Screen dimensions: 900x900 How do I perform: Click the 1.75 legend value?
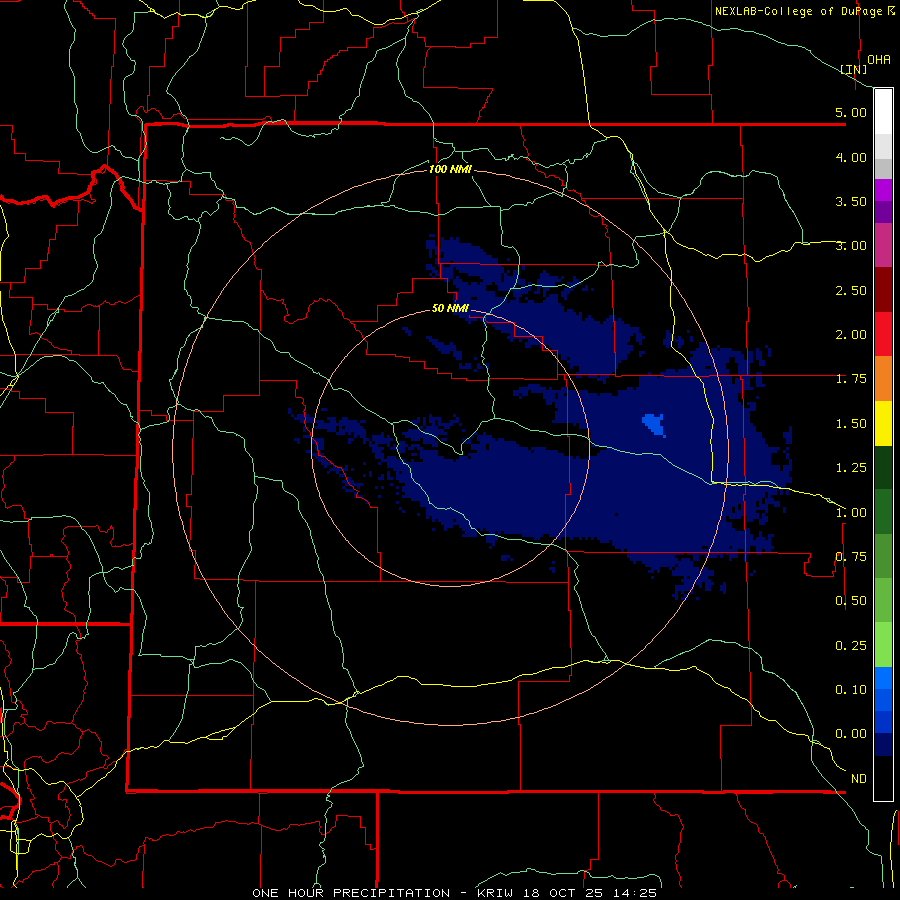(x=851, y=379)
